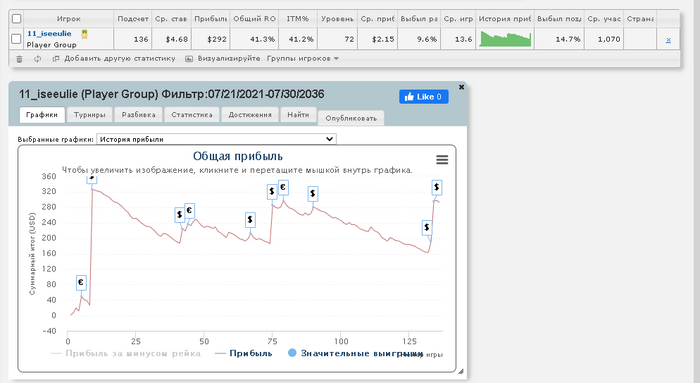Switch to the Турниры tab
This screenshot has width=700, height=383.
[90, 115]
